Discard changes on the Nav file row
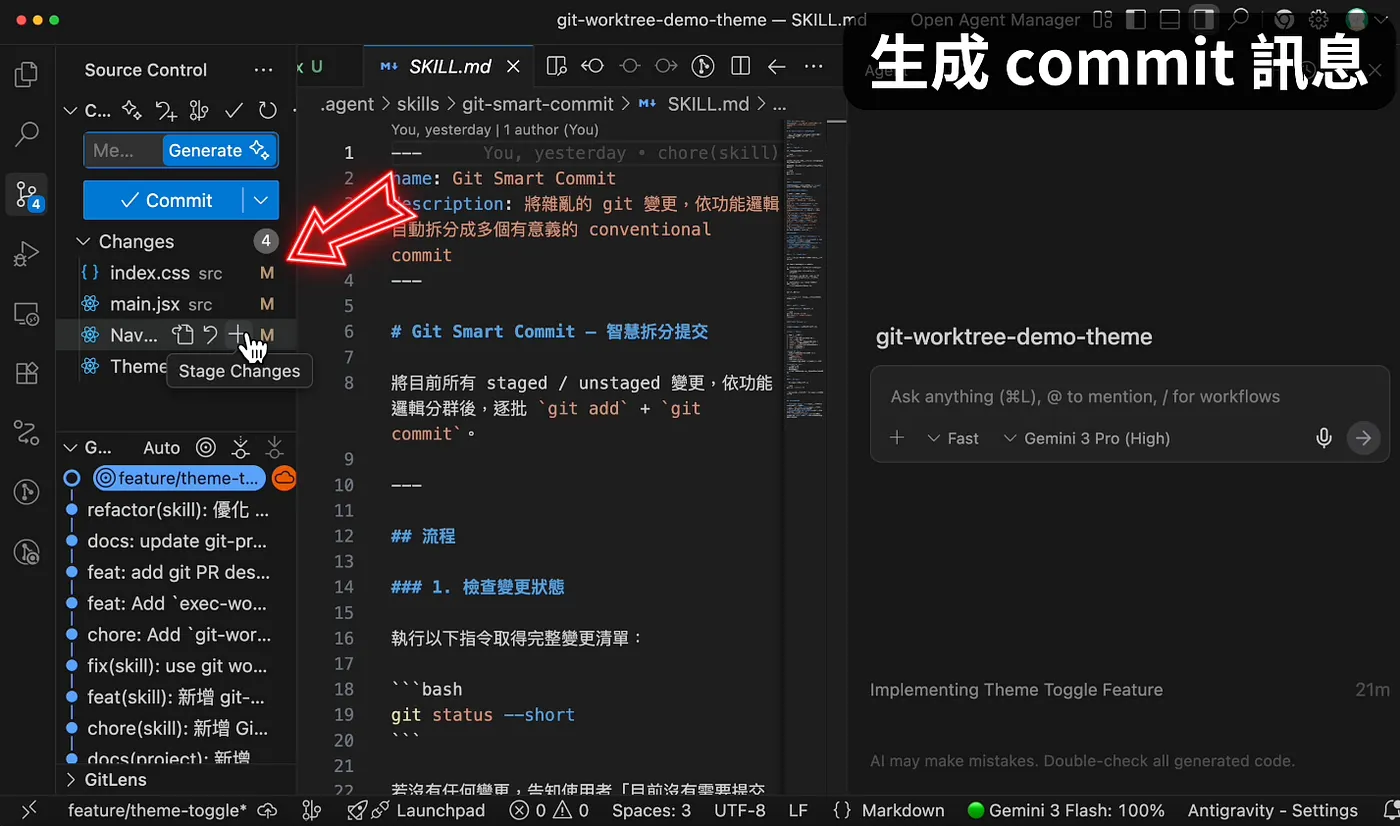Image resolution: width=1400 pixels, height=826 pixels. point(210,335)
